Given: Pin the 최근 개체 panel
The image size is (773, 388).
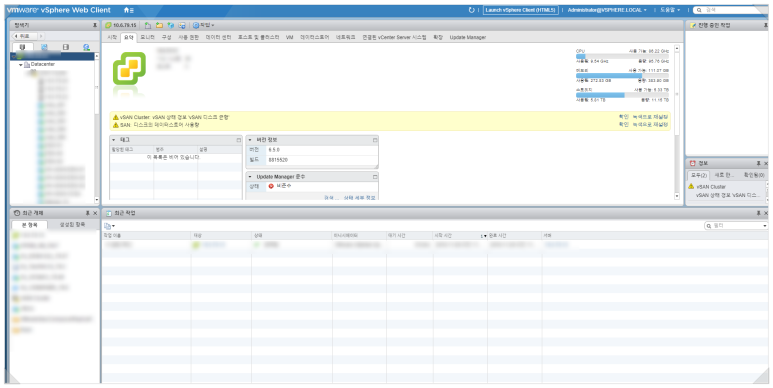Looking at the screenshot, I should click(88, 213).
